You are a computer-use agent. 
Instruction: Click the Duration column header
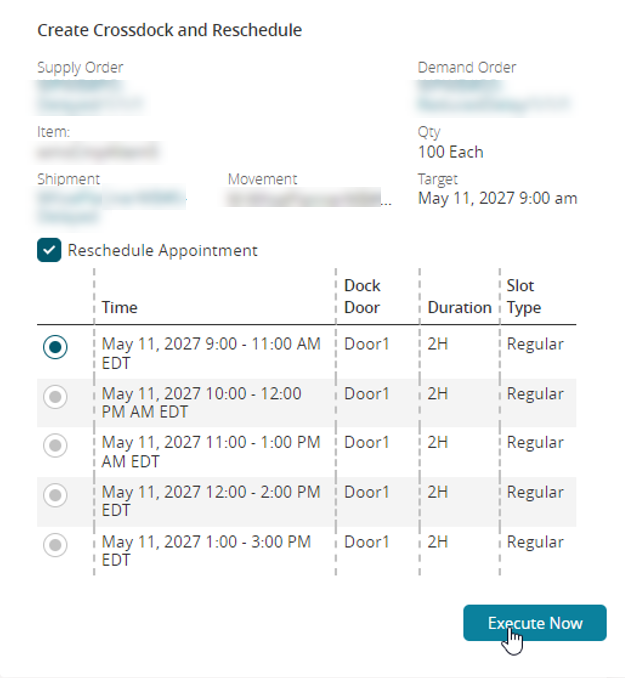(x=459, y=308)
